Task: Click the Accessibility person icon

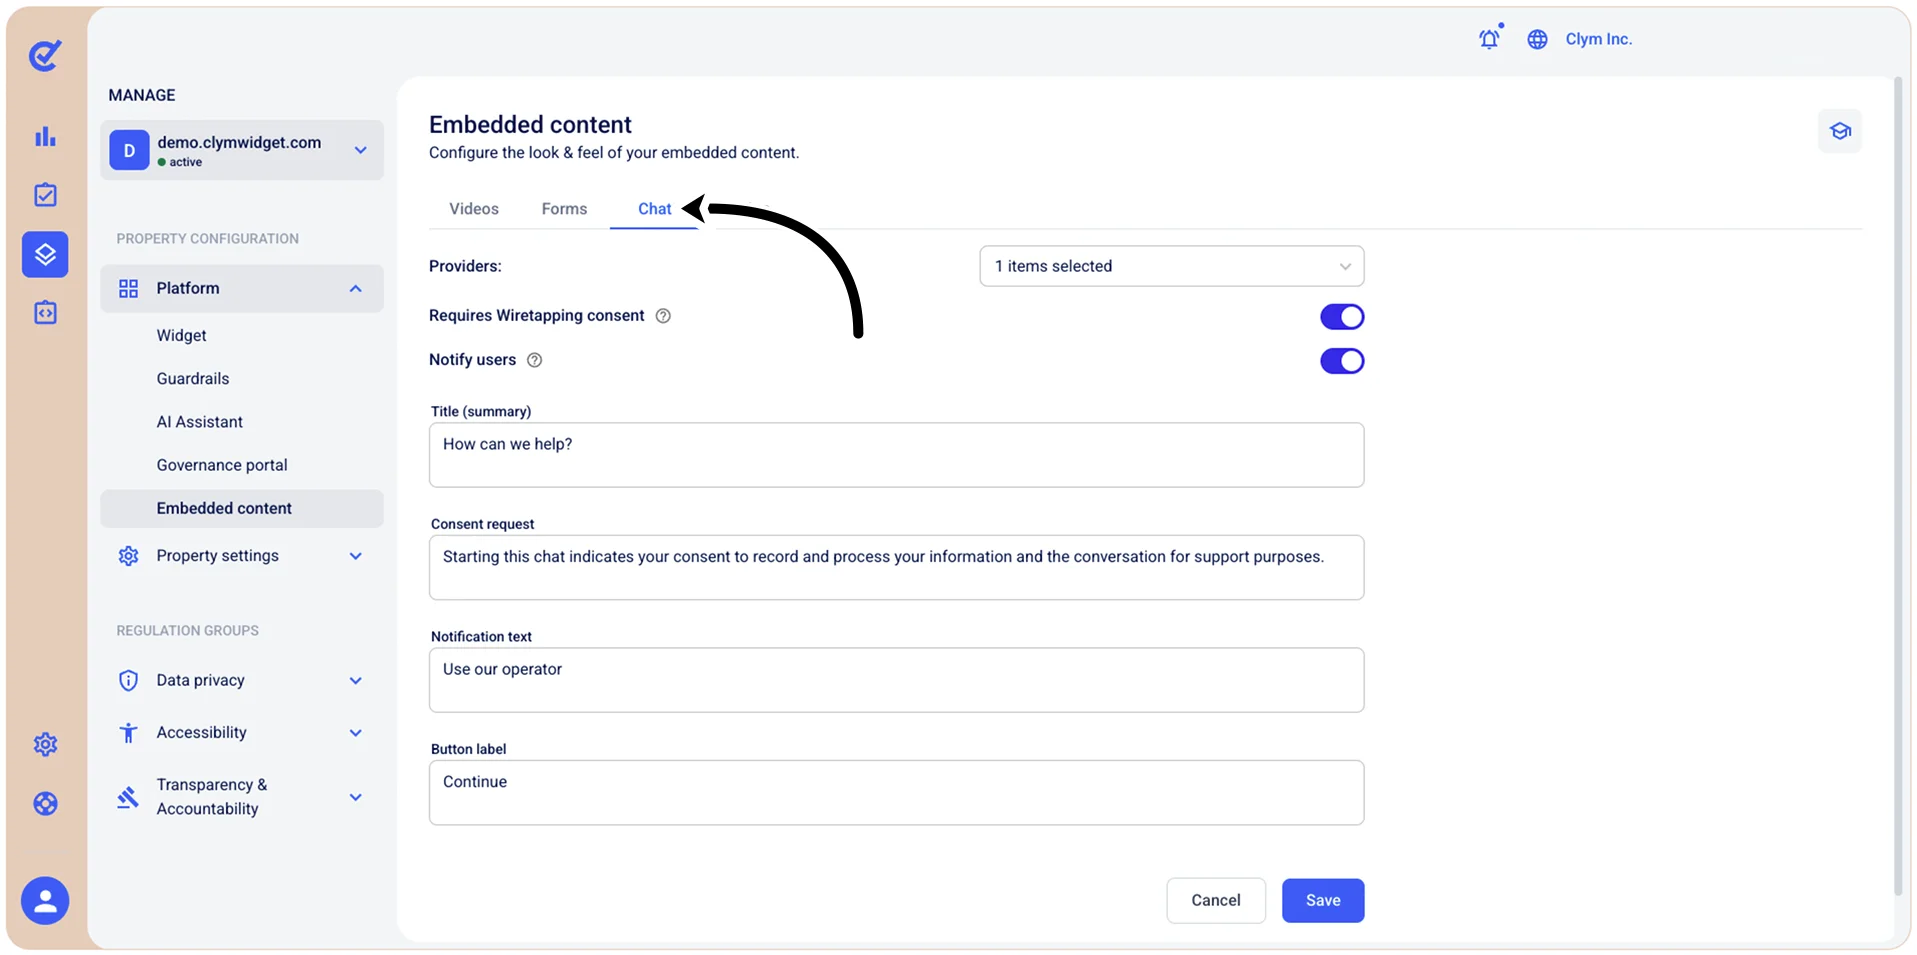Action: pos(129,733)
